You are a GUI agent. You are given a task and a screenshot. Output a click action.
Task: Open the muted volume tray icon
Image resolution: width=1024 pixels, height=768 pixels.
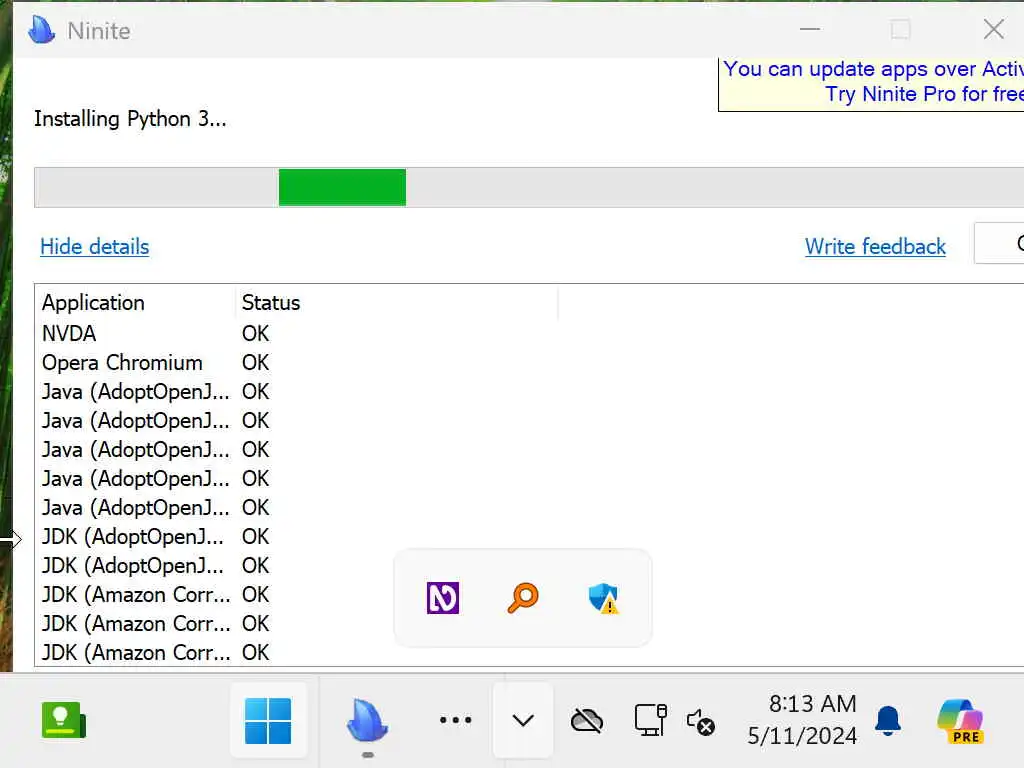click(701, 722)
